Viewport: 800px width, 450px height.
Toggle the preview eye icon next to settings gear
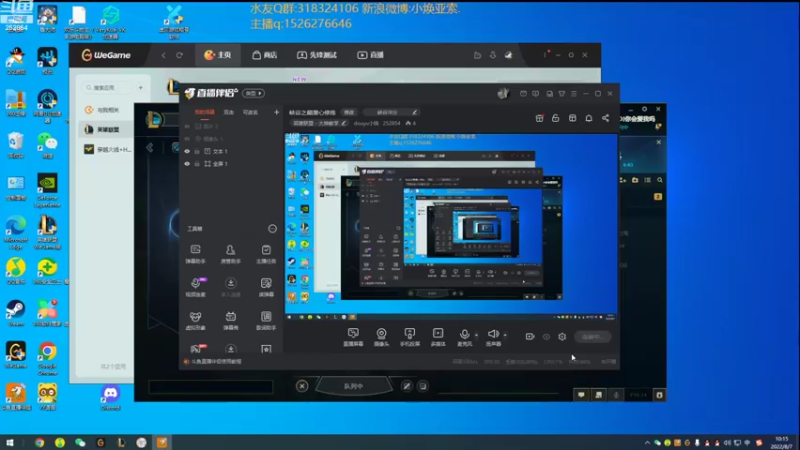(546, 337)
